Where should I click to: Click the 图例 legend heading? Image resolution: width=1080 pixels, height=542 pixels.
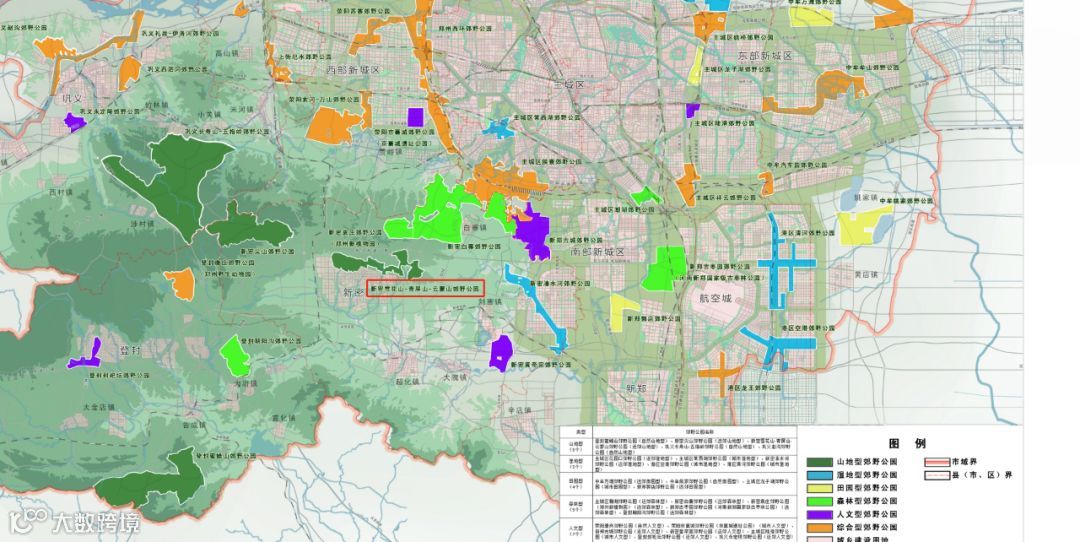pos(907,444)
